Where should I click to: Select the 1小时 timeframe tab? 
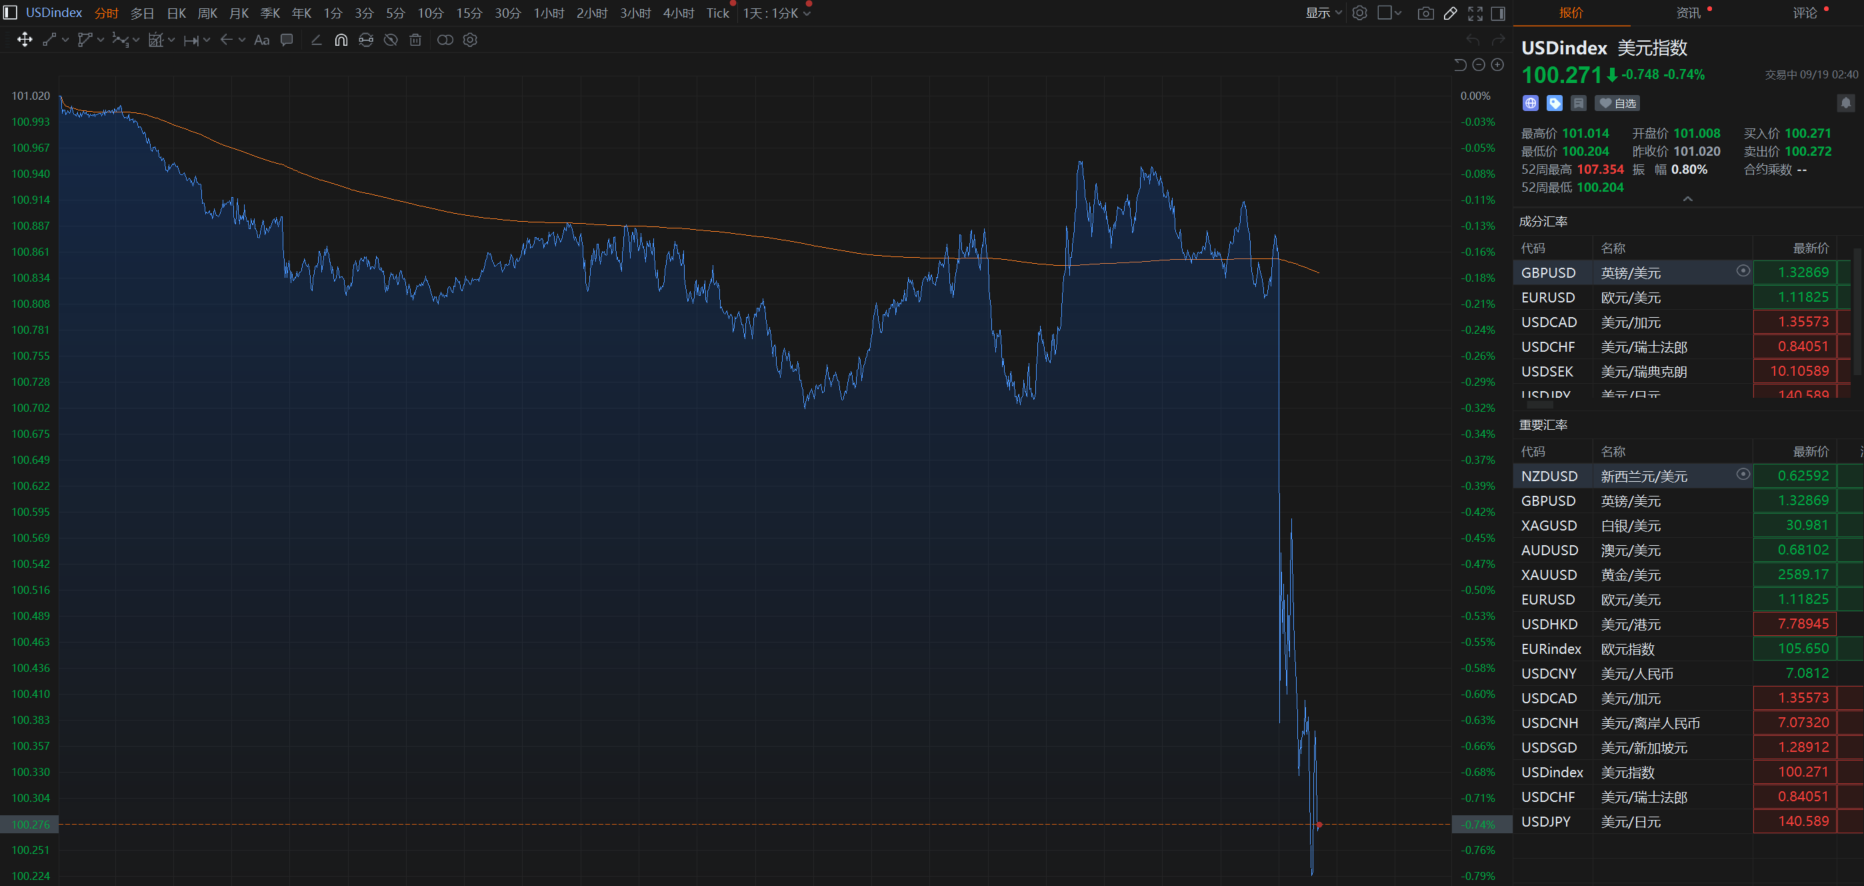pyautogui.click(x=549, y=13)
